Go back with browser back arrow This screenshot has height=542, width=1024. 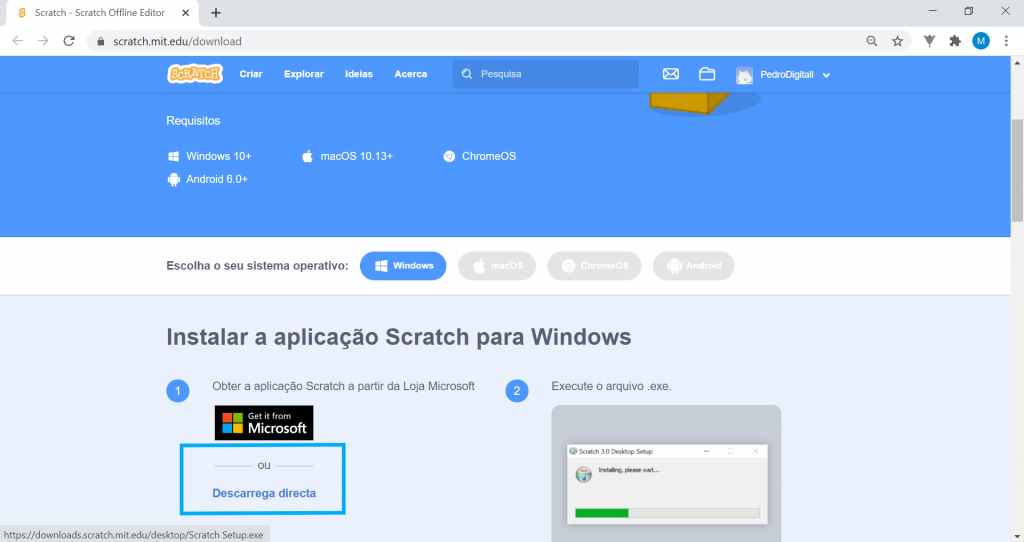pyautogui.click(x=18, y=41)
